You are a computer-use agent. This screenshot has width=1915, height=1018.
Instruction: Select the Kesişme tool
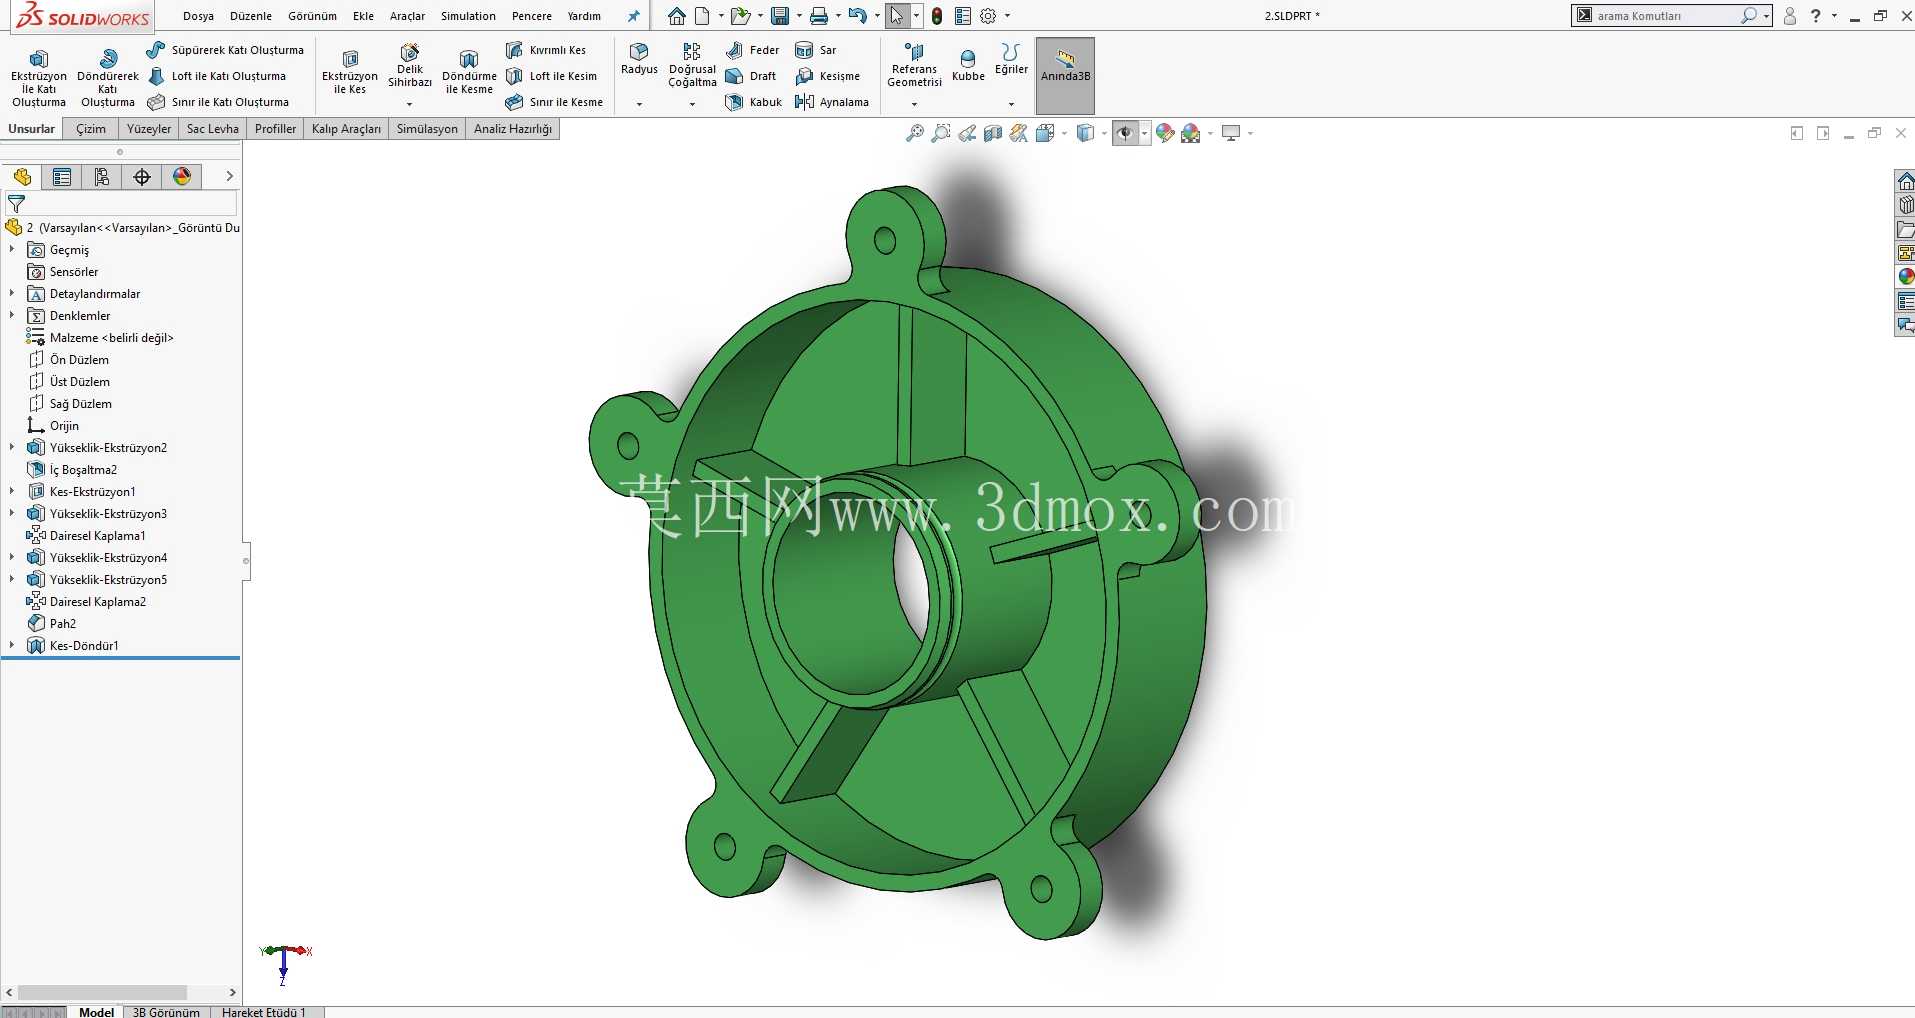(828, 76)
